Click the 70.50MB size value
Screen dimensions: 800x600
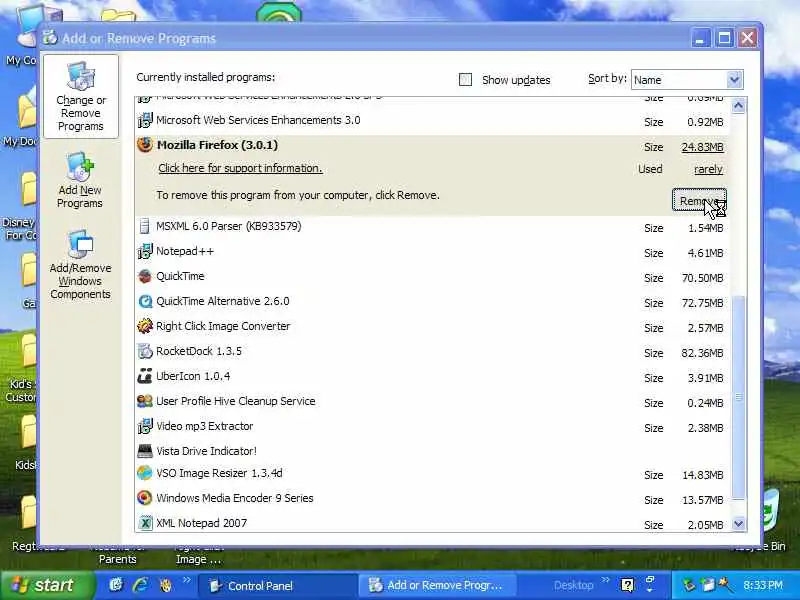pos(703,278)
